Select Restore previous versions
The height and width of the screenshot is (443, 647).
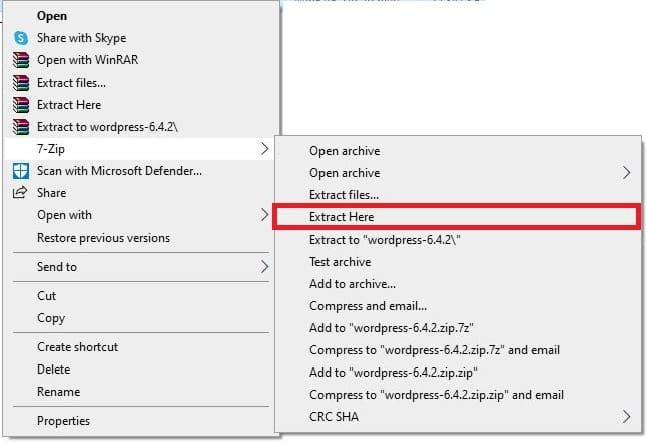click(x=103, y=238)
